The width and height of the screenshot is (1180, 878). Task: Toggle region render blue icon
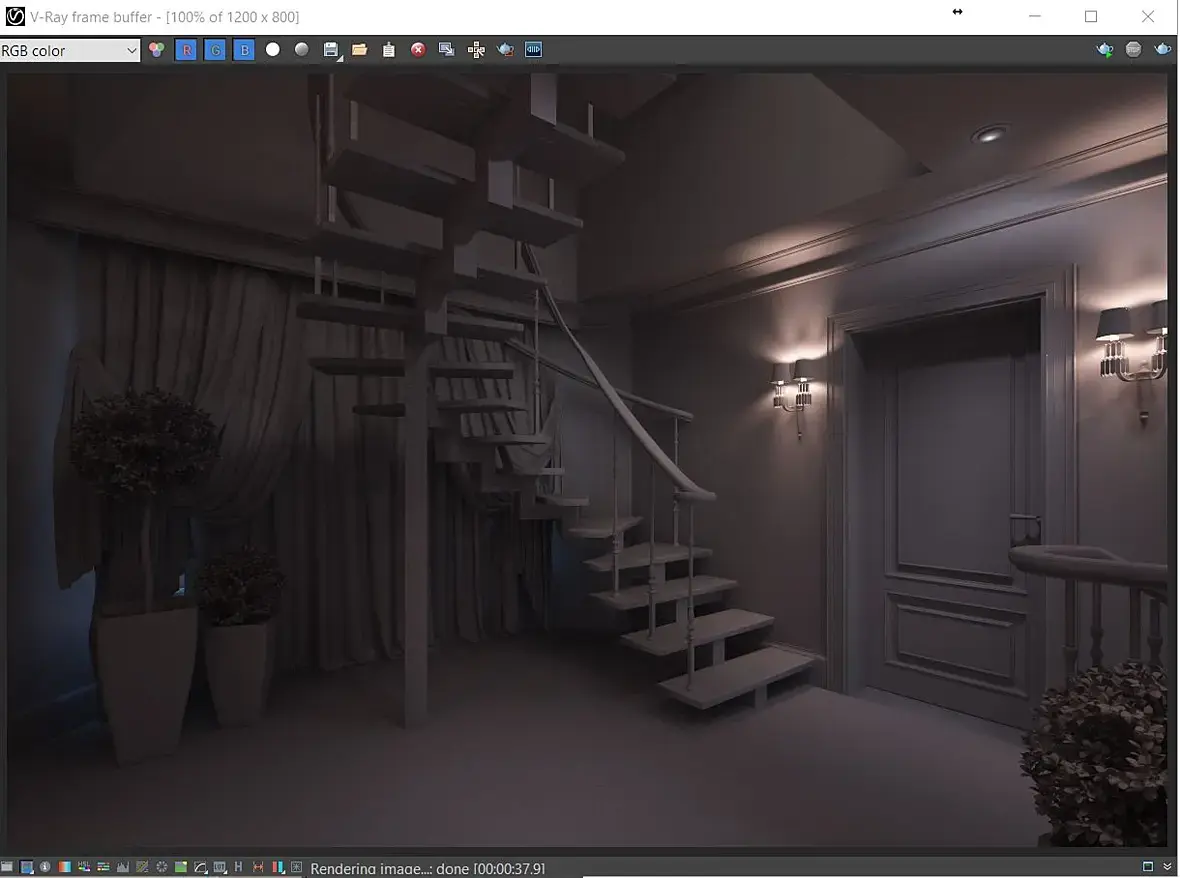(534, 50)
